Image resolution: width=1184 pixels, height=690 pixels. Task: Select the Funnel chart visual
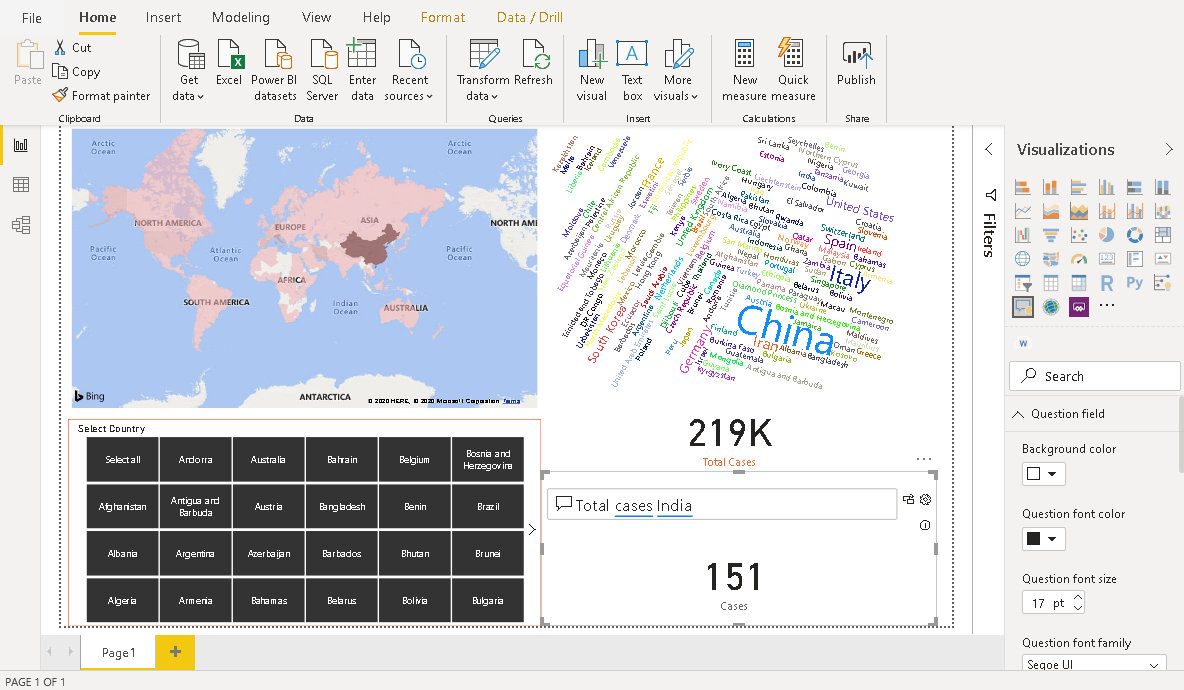(1050, 235)
